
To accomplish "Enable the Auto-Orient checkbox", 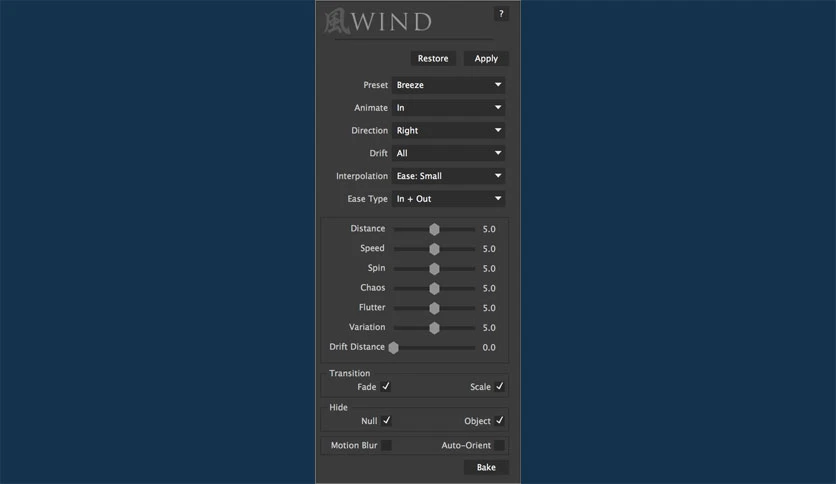I will click(x=500, y=445).
